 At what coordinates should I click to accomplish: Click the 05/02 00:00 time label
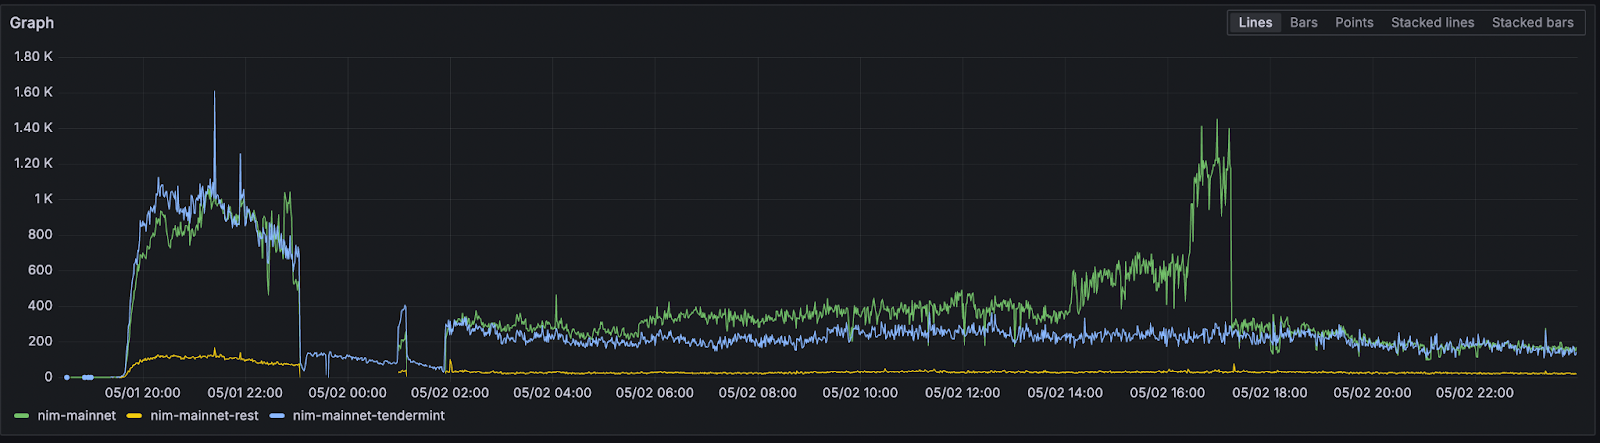[347, 393]
